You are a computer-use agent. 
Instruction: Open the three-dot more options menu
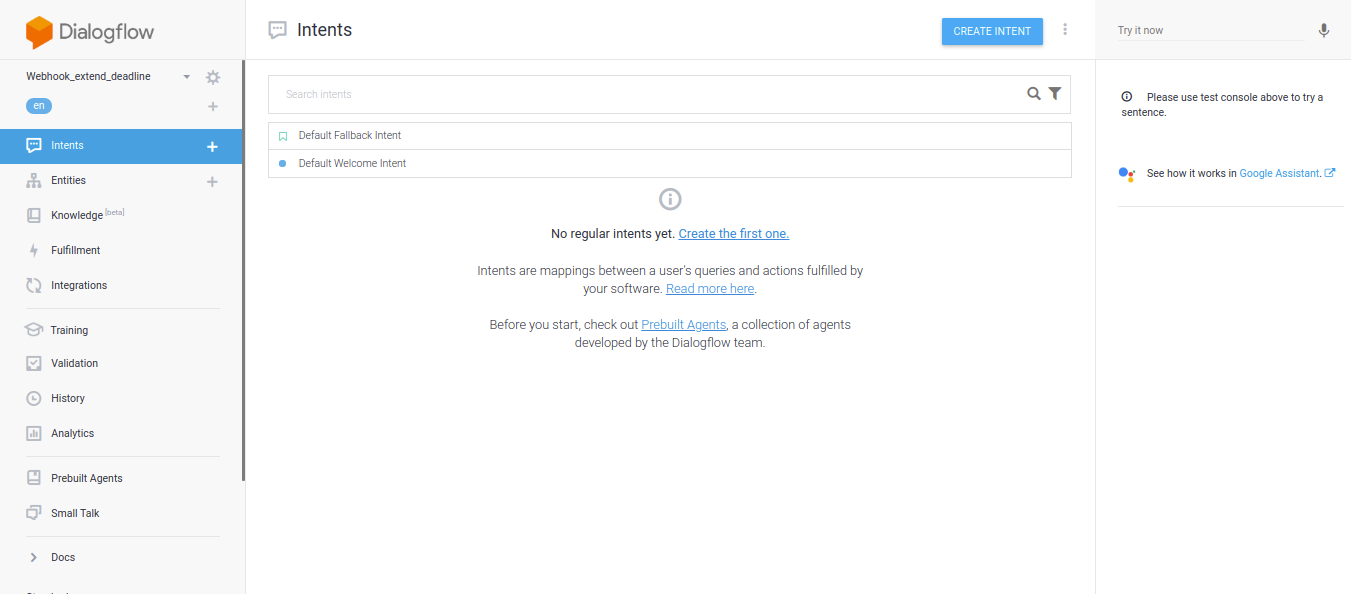pyautogui.click(x=1065, y=30)
